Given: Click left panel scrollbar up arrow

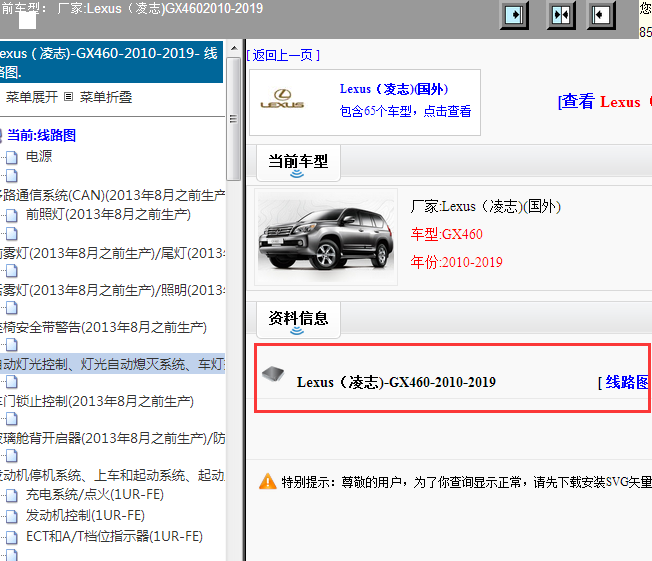Looking at the screenshot, I should [x=234, y=48].
